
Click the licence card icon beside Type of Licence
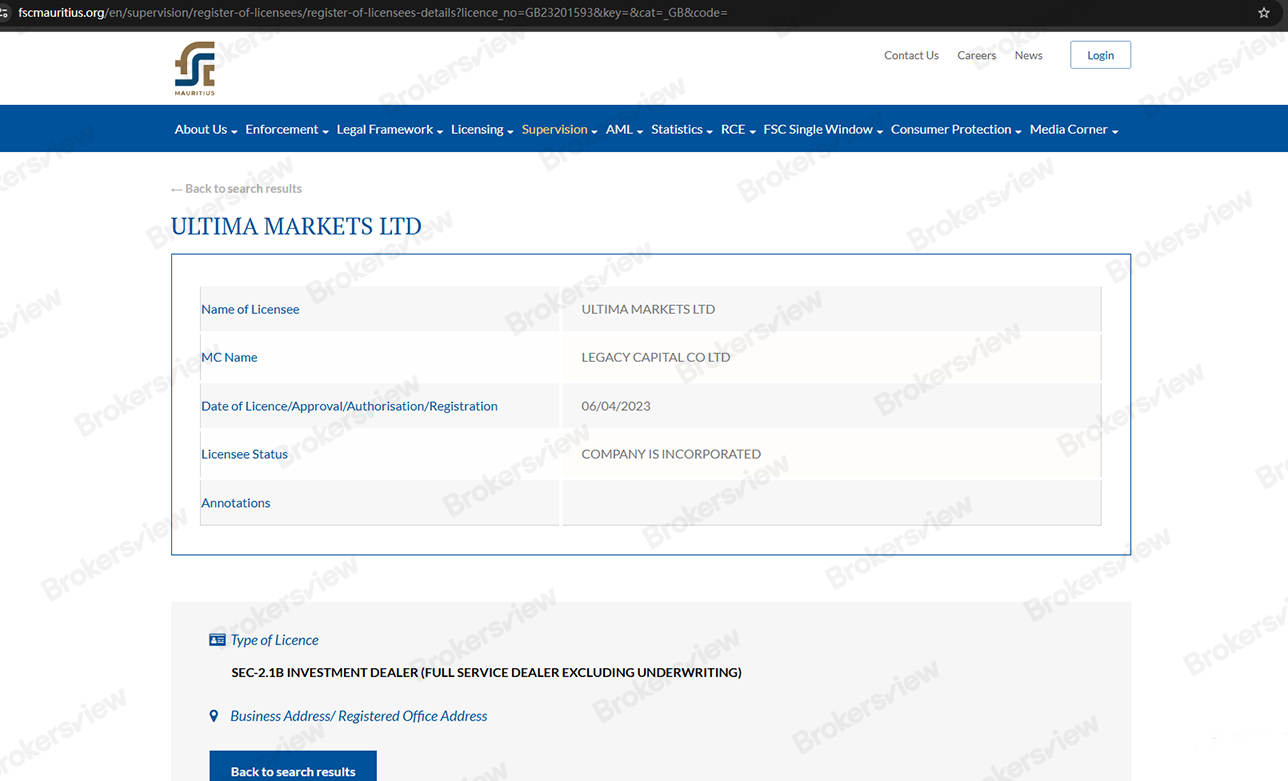coord(217,639)
